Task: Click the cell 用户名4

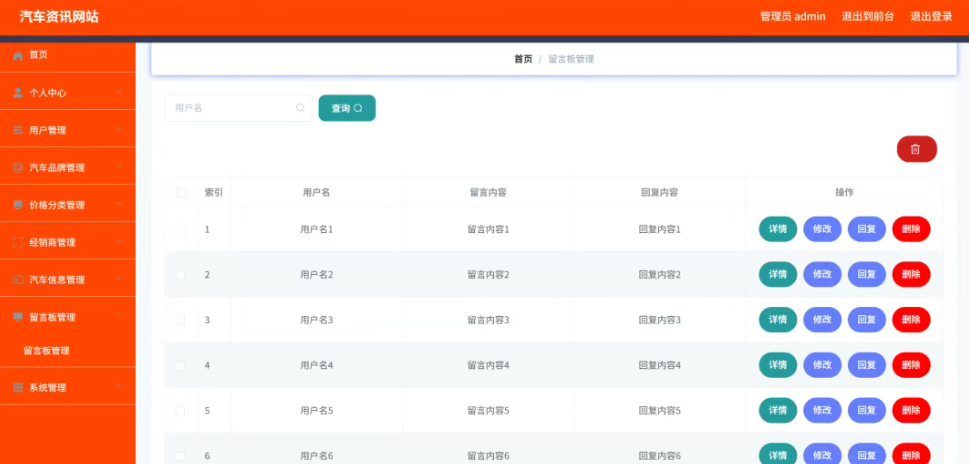Action: coord(316,366)
